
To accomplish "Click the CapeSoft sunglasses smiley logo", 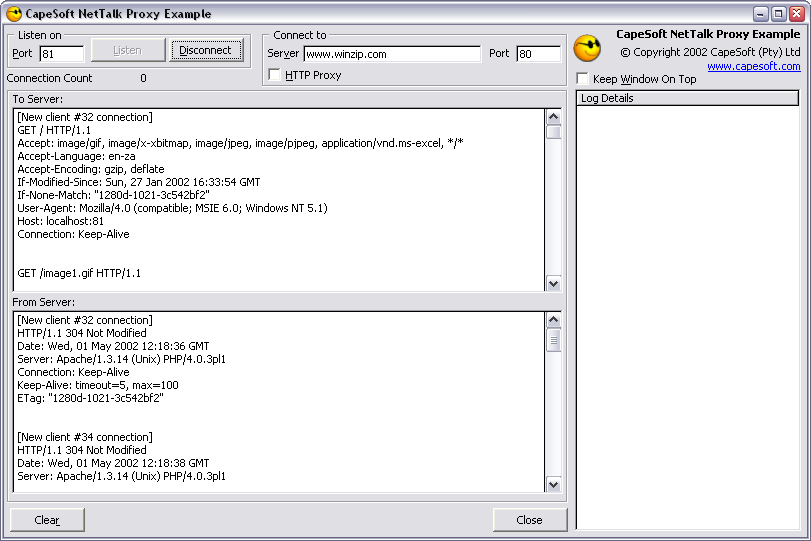I will tap(587, 48).
